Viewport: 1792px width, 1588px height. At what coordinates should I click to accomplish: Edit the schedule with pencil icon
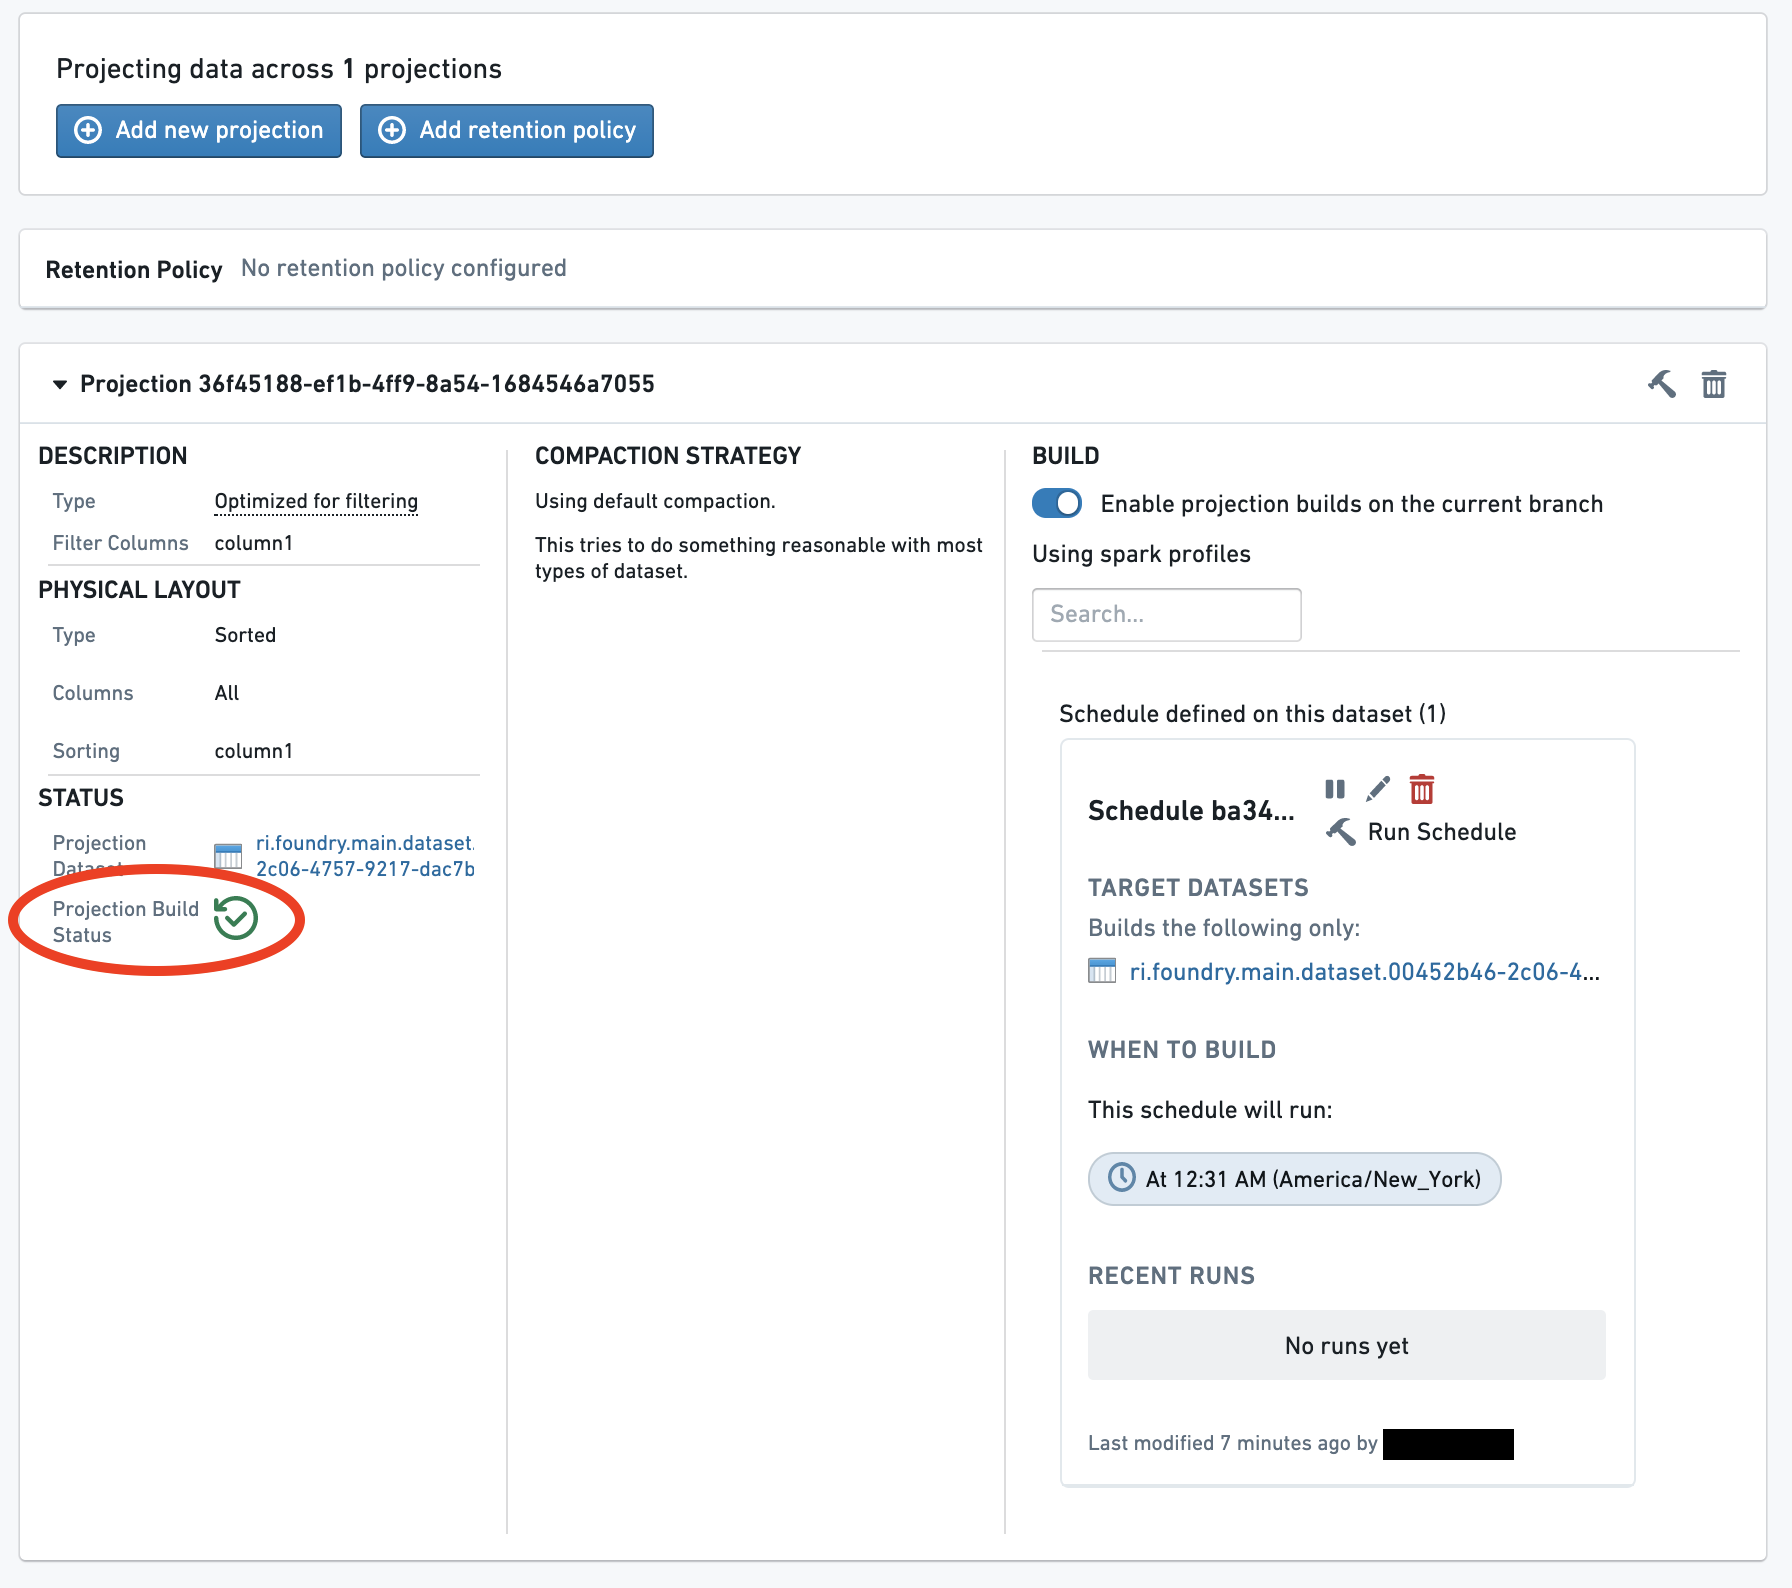tap(1378, 789)
